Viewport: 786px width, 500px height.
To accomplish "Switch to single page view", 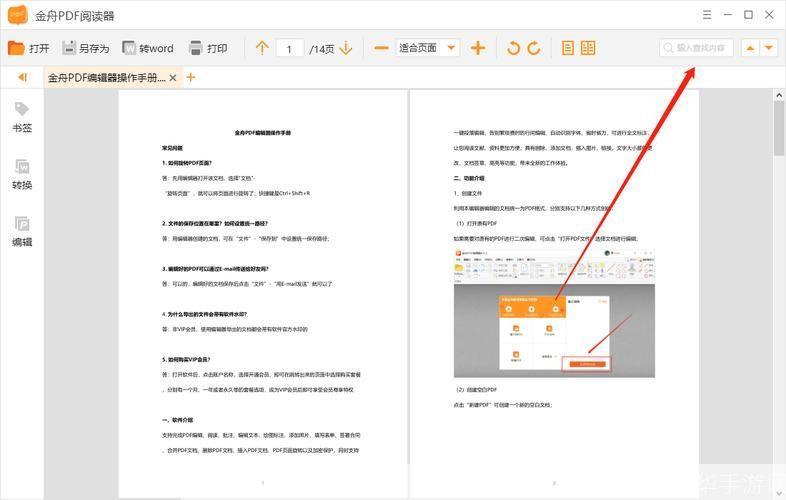I will [x=567, y=48].
